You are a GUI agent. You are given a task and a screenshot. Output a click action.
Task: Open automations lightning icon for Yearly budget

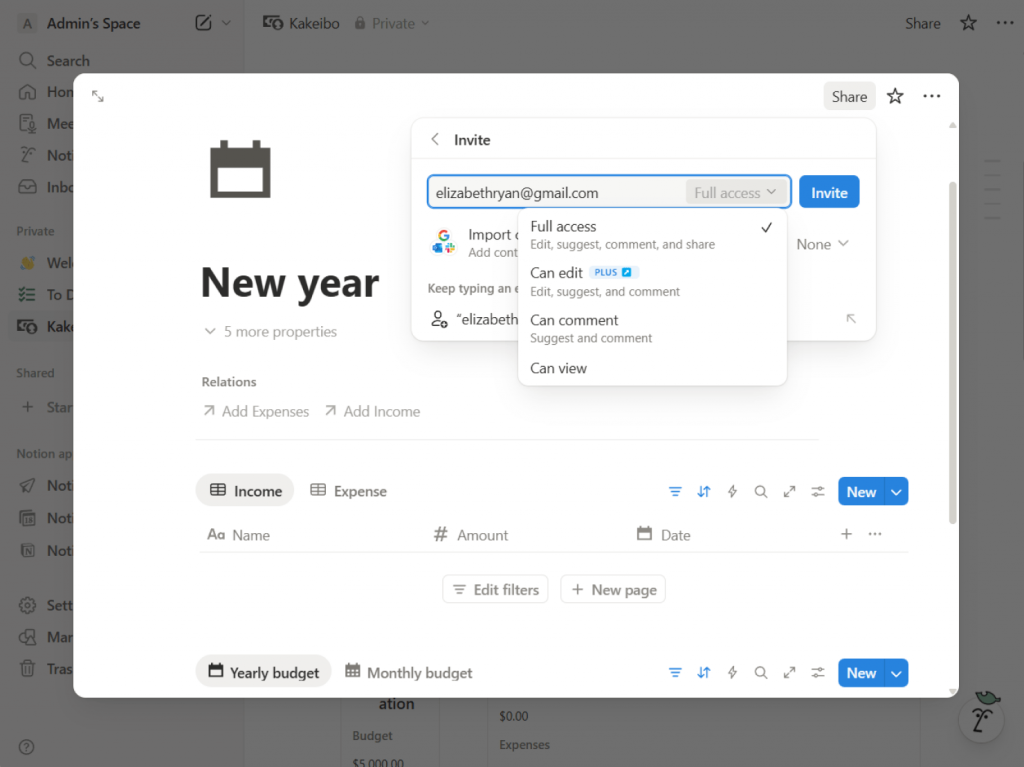tap(732, 672)
